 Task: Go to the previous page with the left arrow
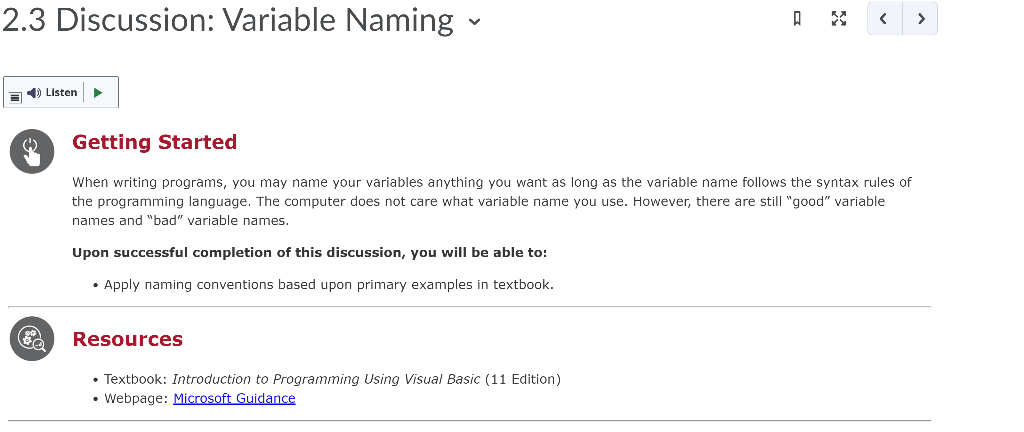(884, 18)
